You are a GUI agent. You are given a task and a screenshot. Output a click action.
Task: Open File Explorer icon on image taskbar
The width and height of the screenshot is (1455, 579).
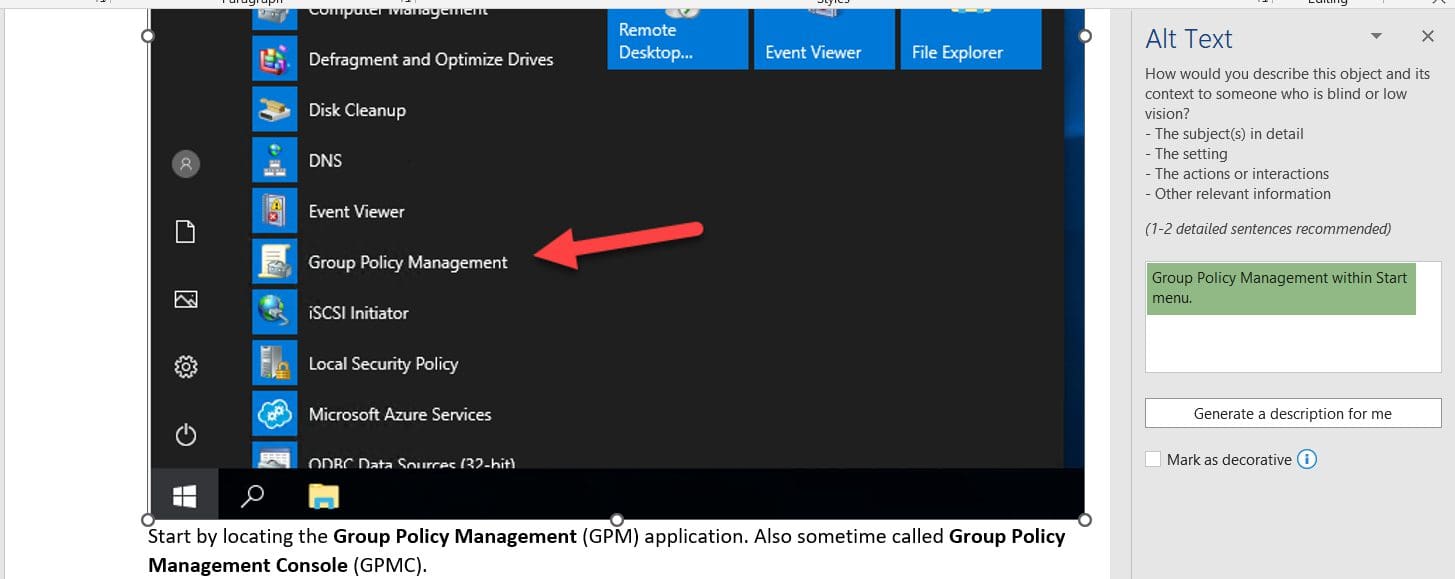pos(323,495)
